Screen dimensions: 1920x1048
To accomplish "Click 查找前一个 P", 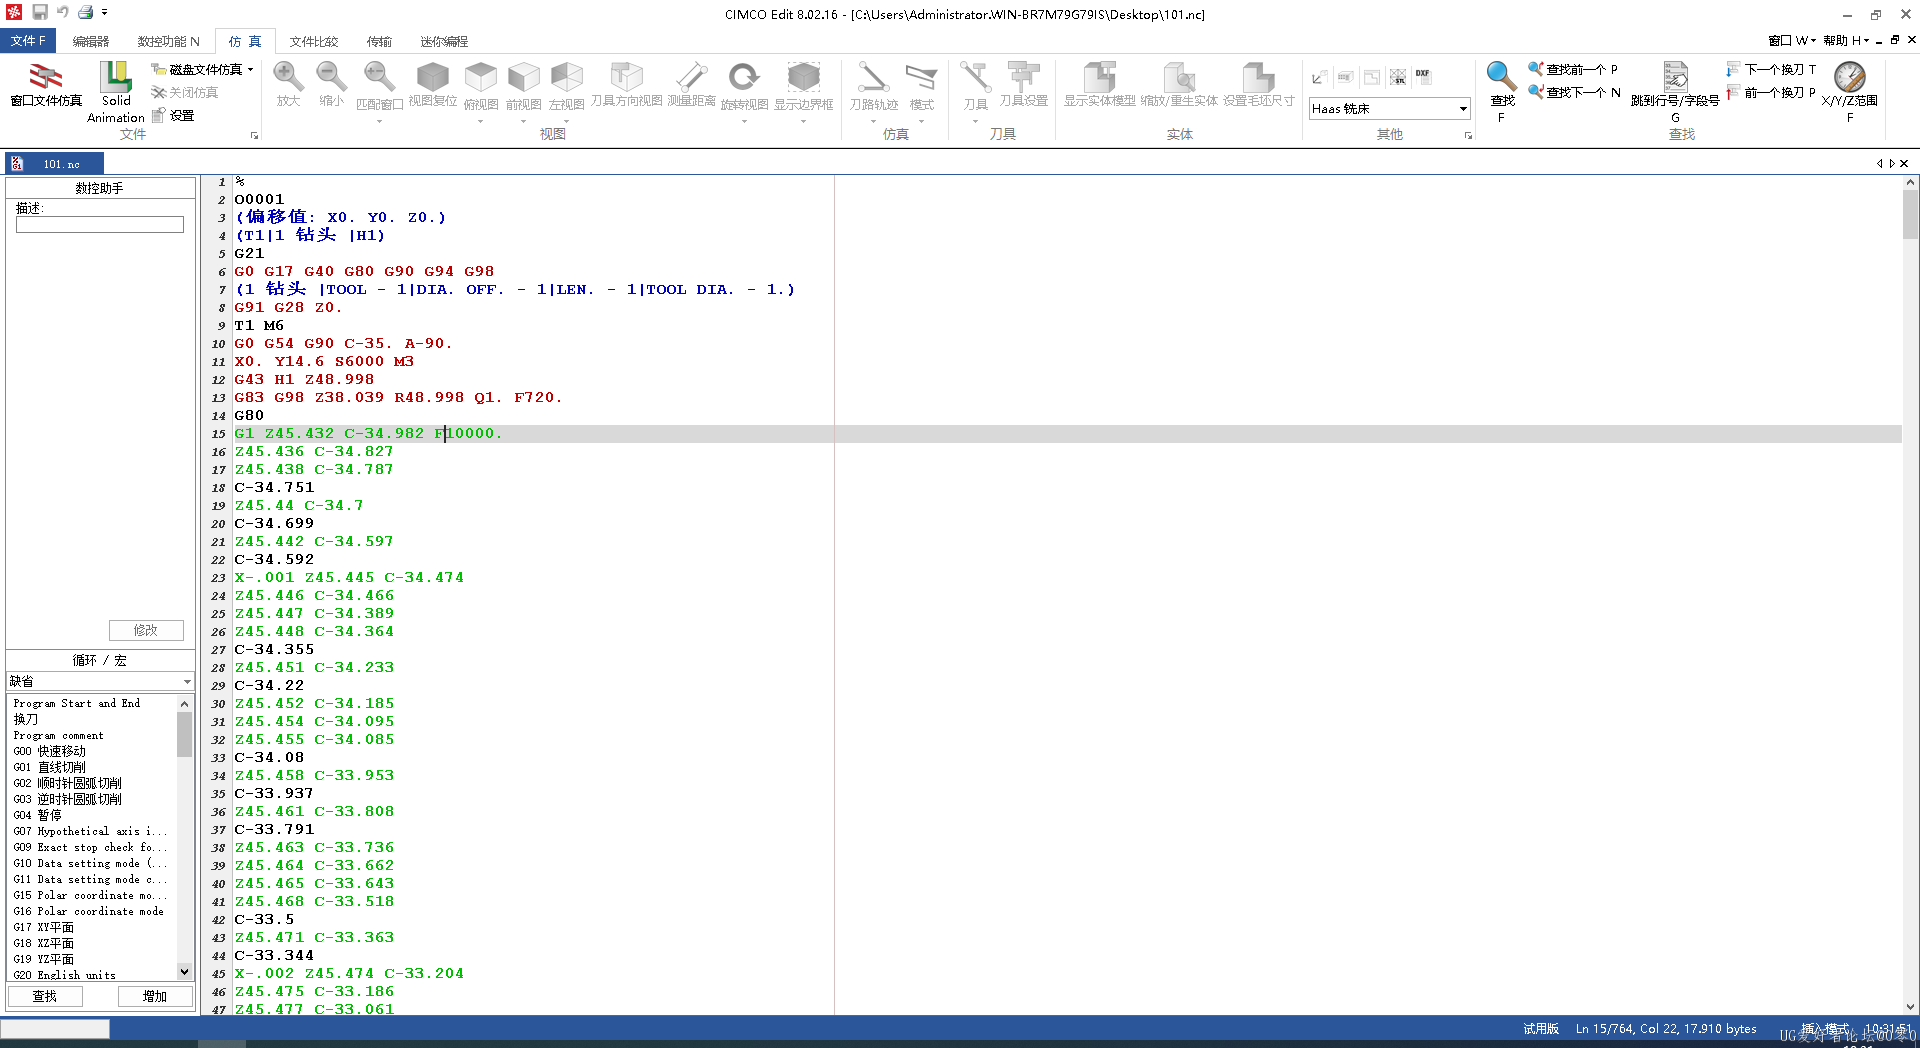I will [1573, 69].
